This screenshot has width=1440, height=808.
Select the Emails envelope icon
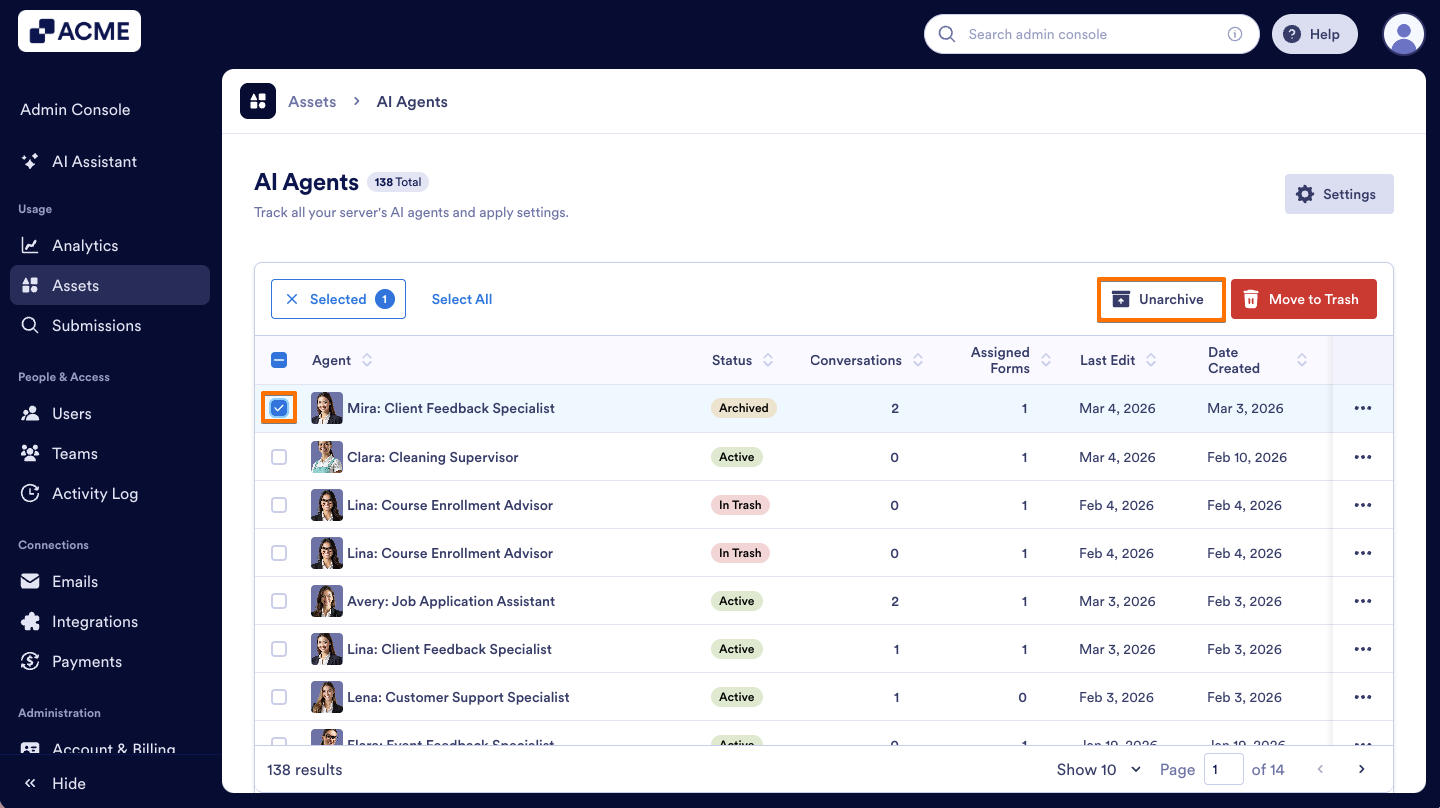pos(31,581)
